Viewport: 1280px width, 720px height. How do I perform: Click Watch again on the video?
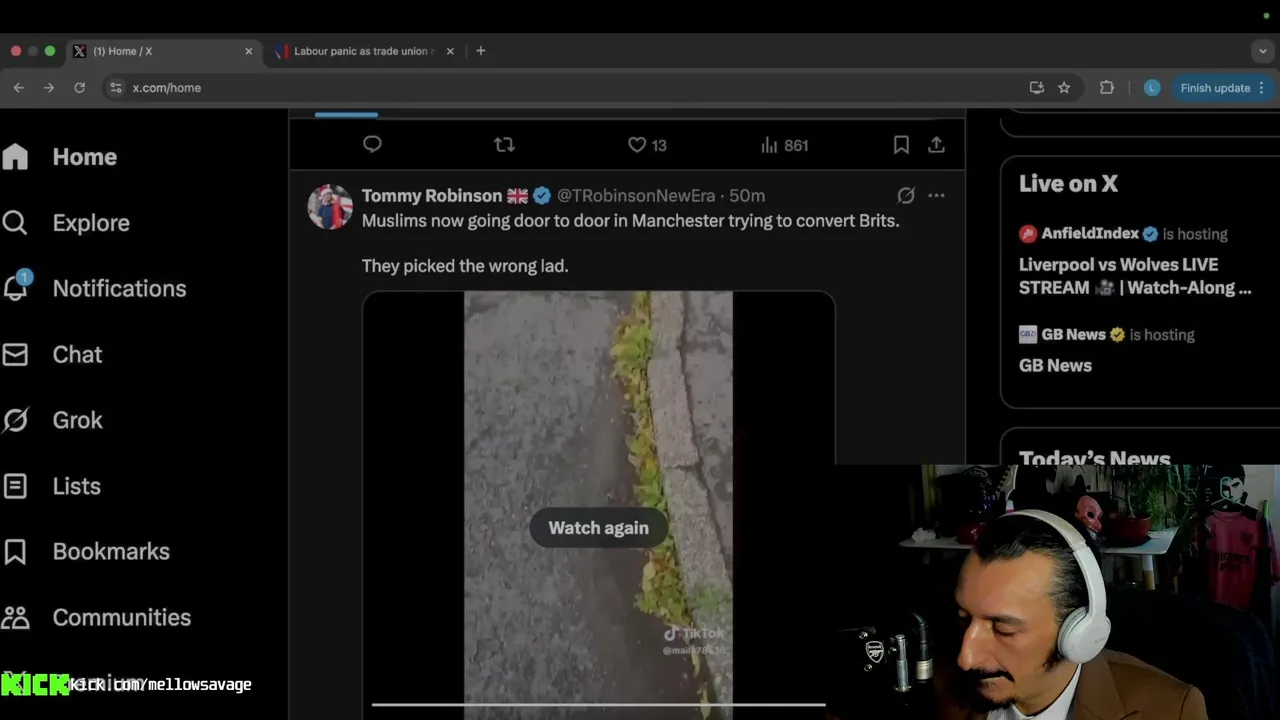pyautogui.click(x=598, y=528)
